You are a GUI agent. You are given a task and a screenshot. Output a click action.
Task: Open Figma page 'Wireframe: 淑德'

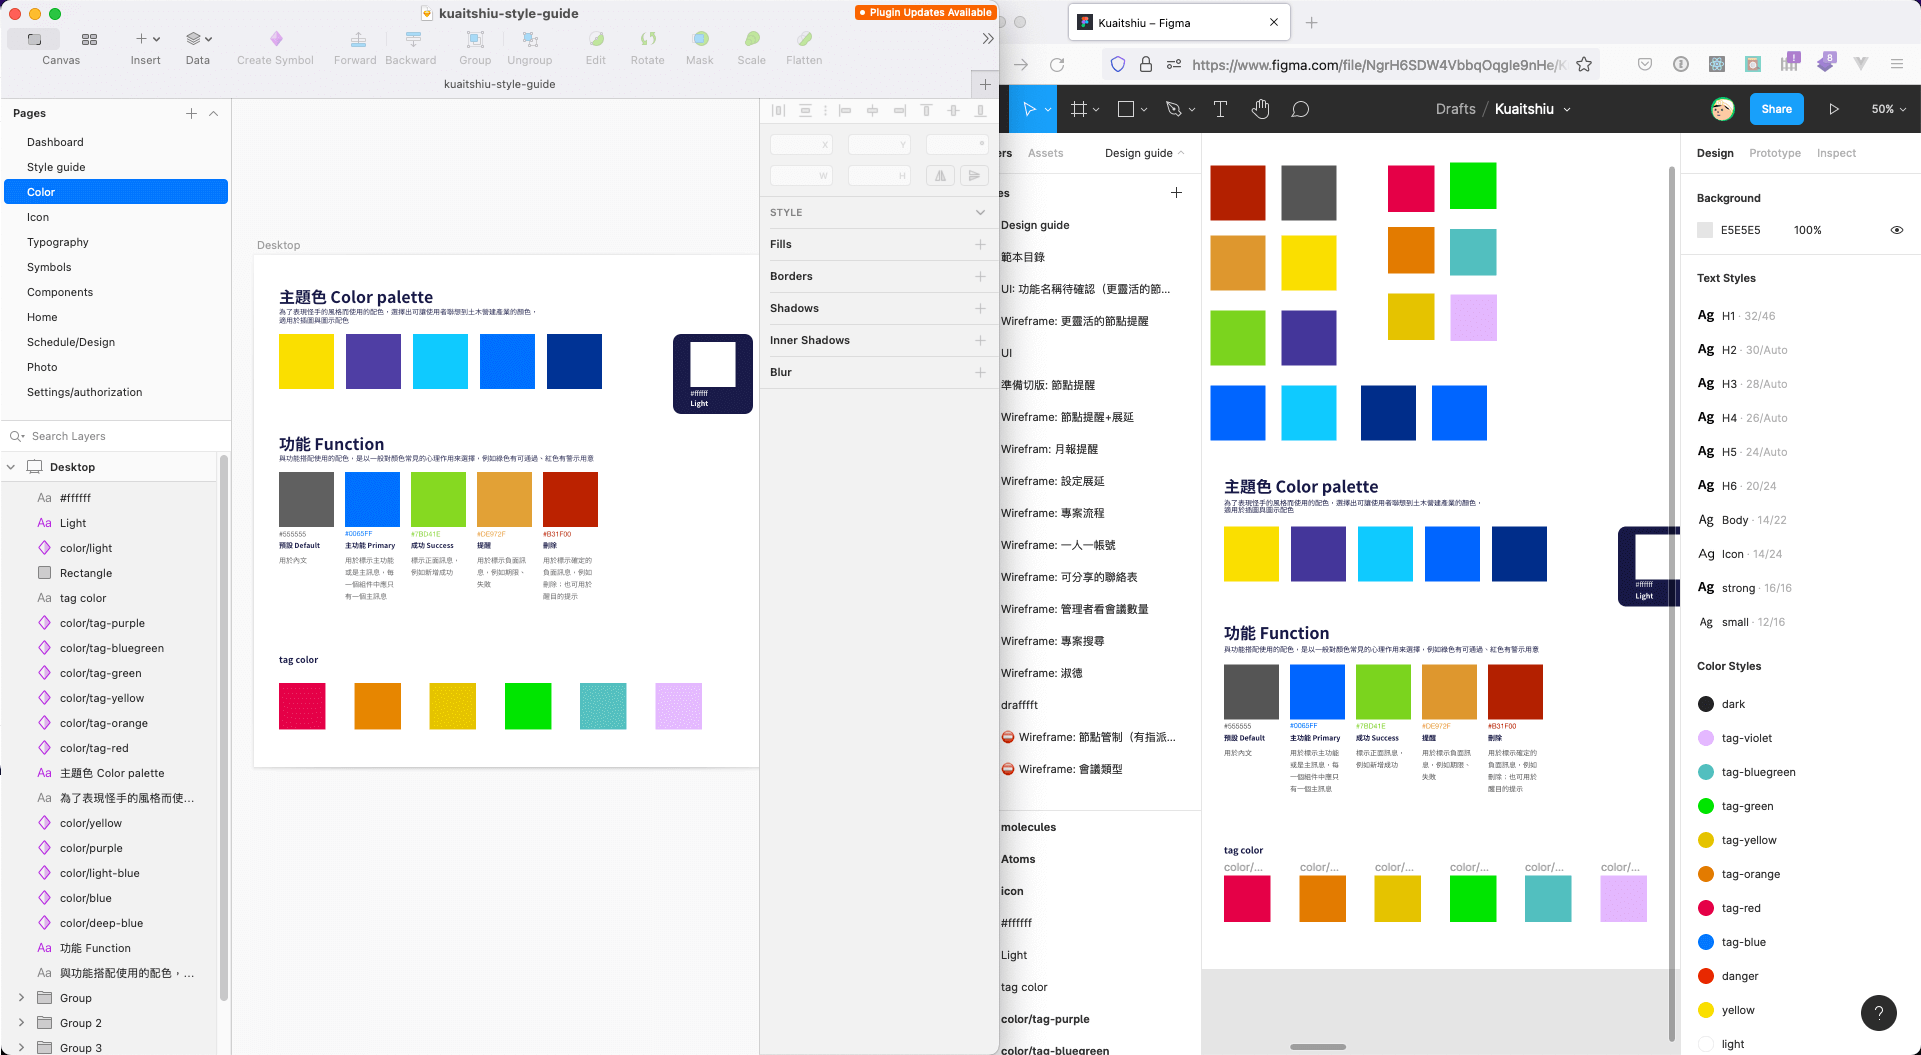click(x=1041, y=673)
